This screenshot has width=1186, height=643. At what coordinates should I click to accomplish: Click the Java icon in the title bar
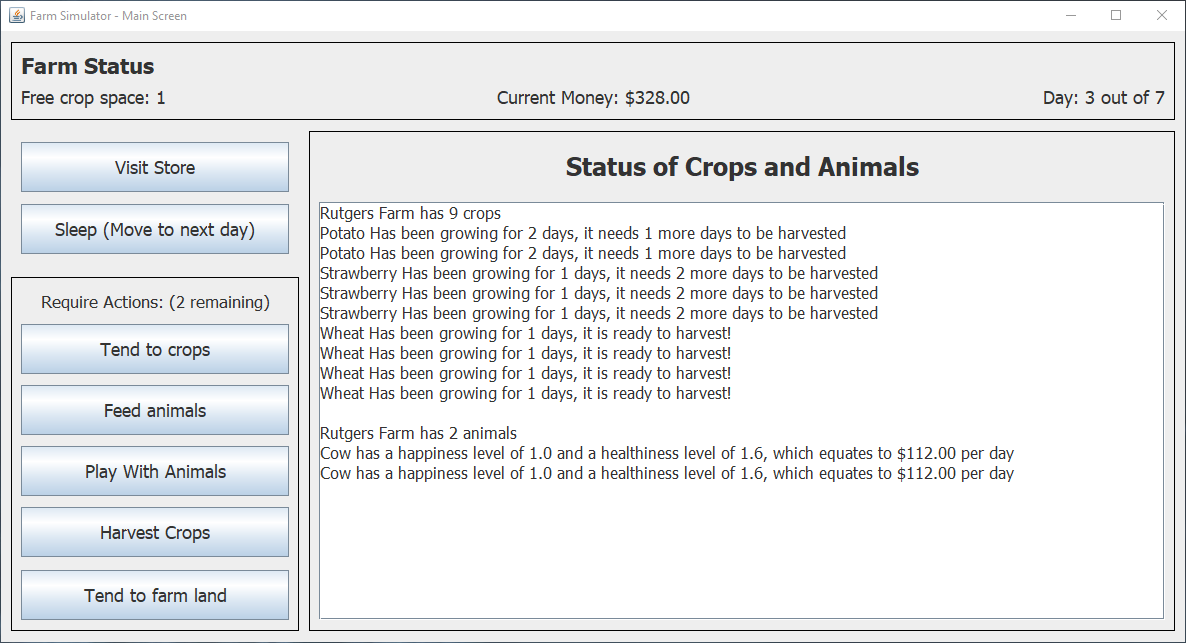pyautogui.click(x=17, y=15)
